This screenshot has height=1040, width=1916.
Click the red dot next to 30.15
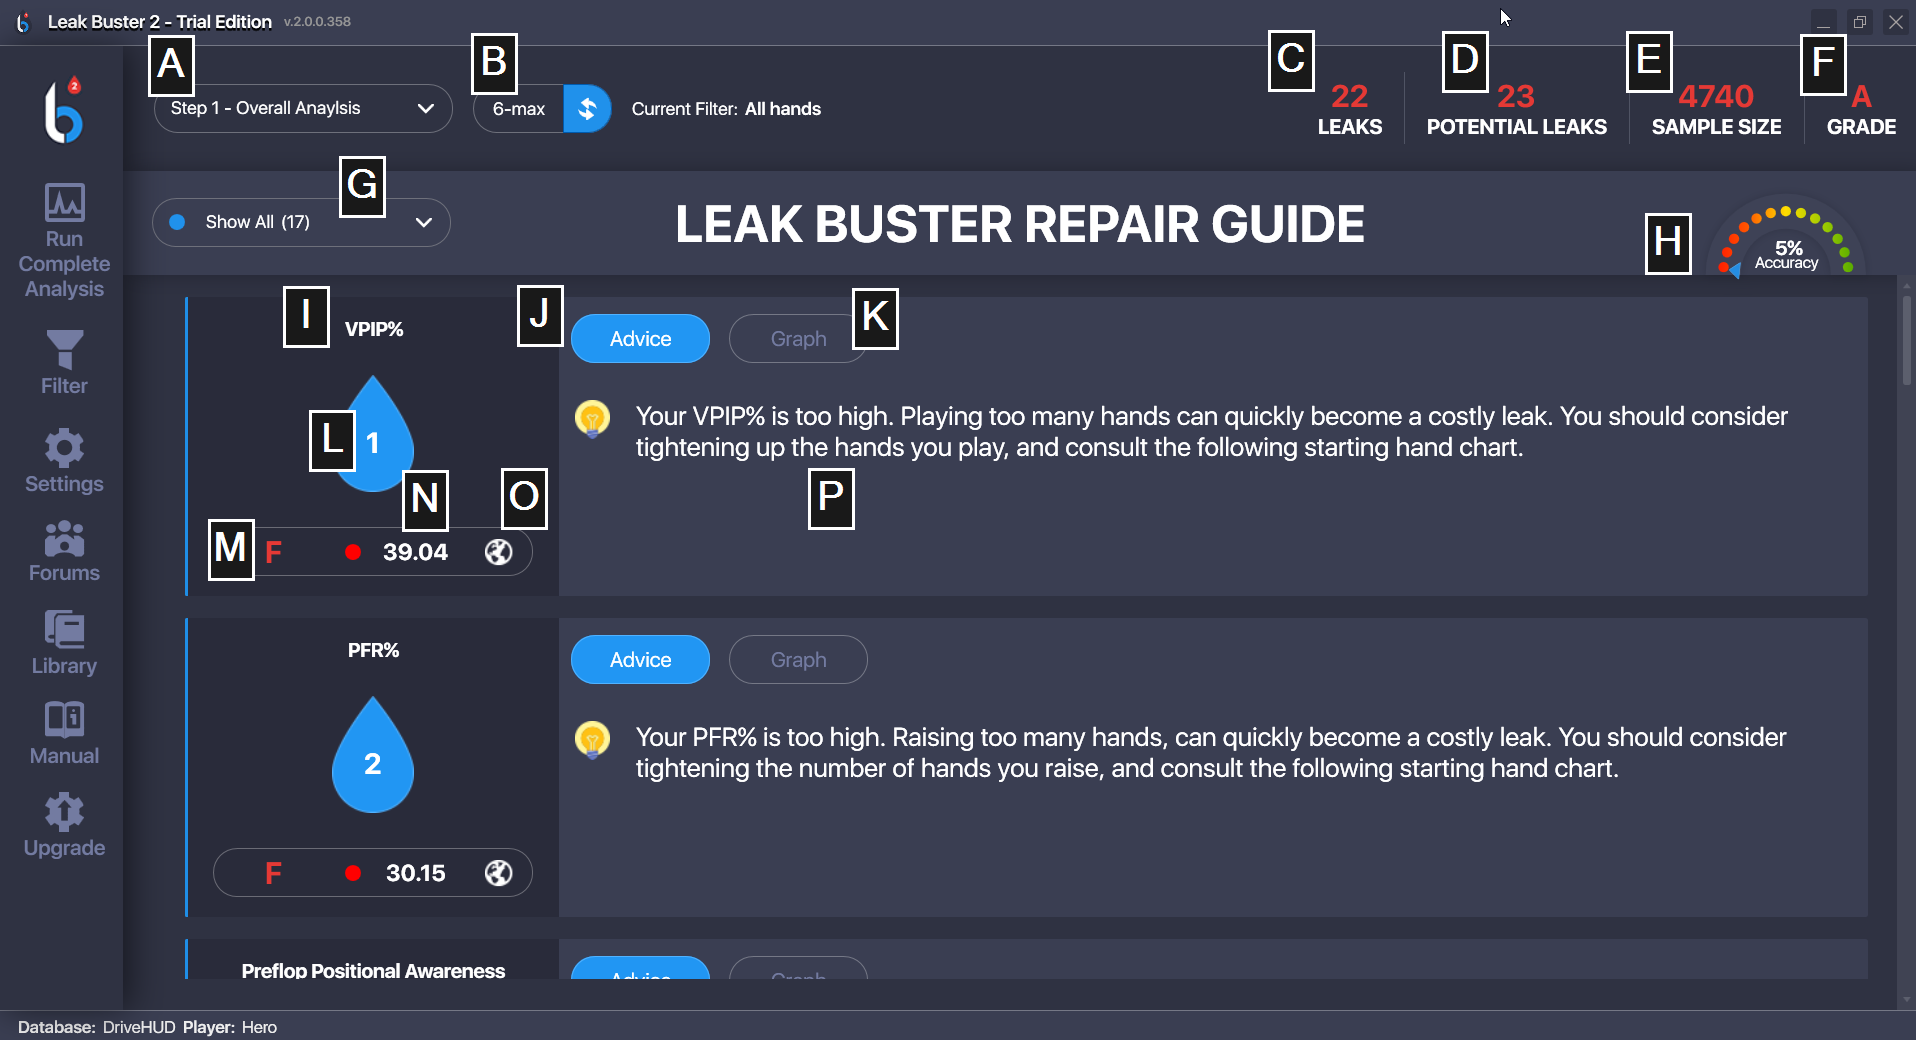click(353, 873)
